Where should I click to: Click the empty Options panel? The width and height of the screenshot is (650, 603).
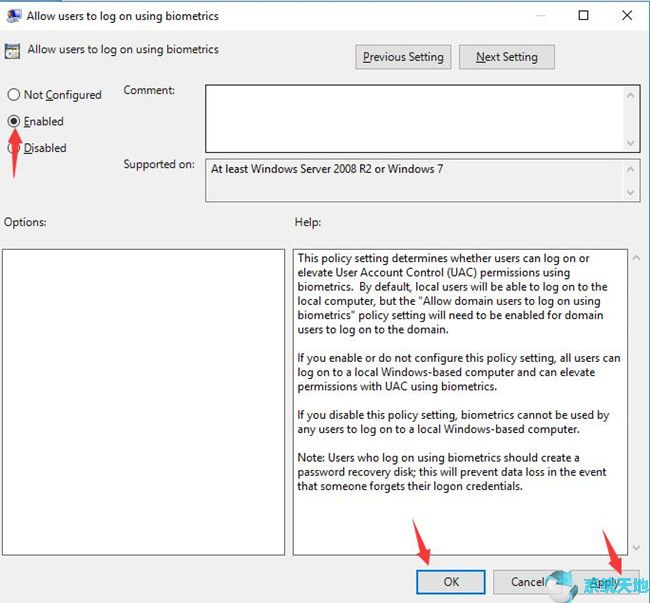[x=144, y=402]
